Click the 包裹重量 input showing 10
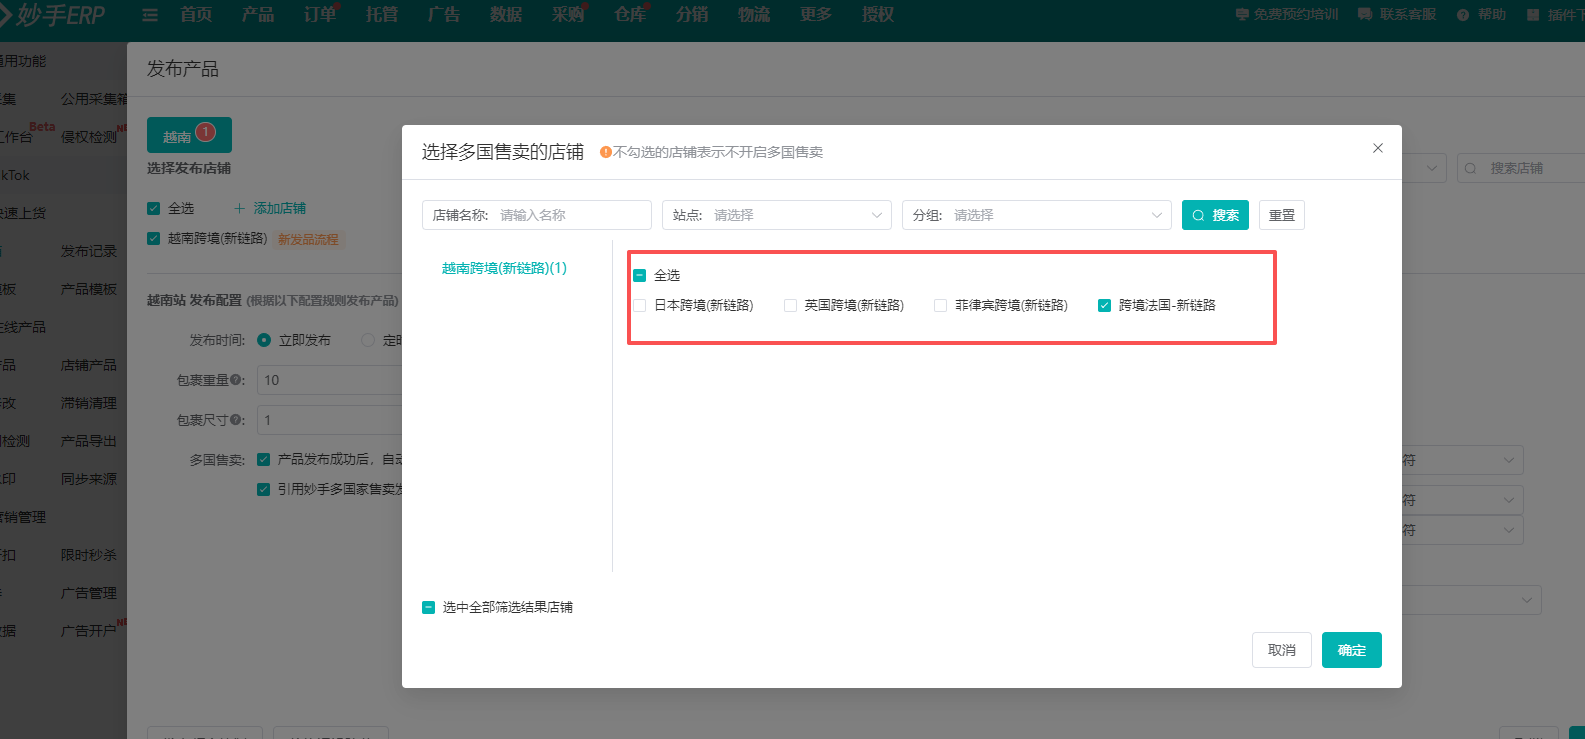This screenshot has height=739, width=1585. pos(330,380)
